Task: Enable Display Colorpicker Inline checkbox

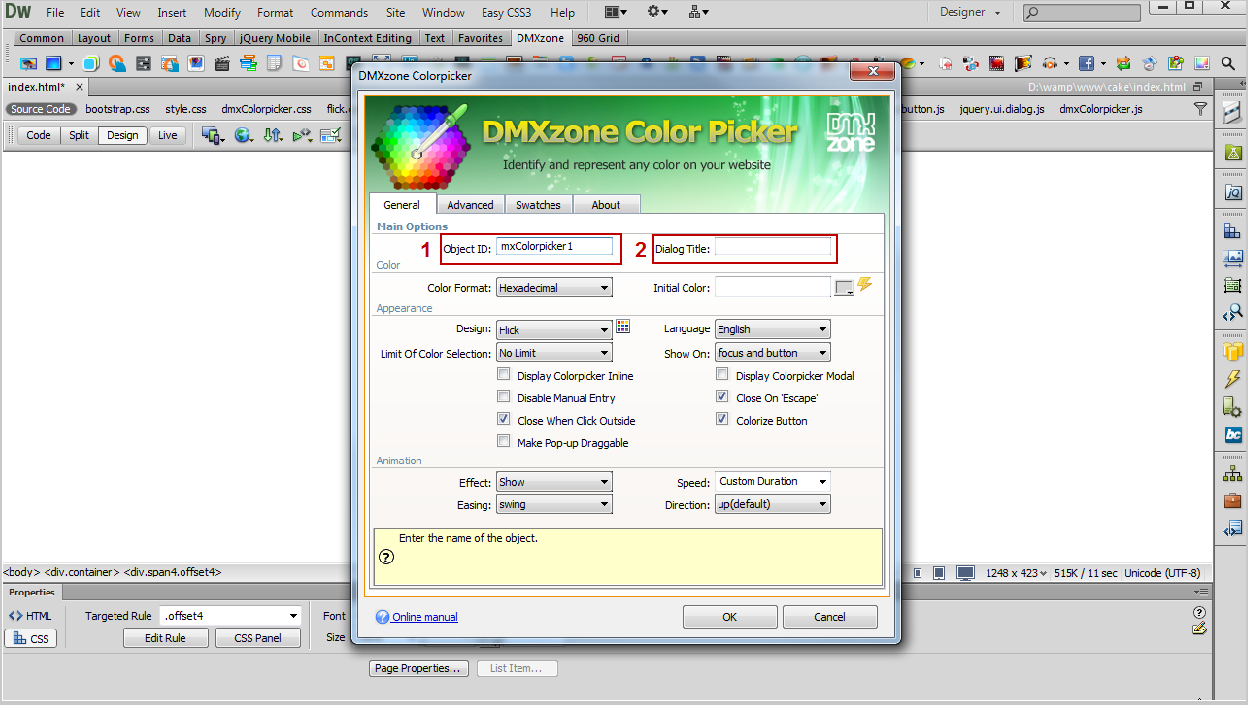Action: (504, 375)
